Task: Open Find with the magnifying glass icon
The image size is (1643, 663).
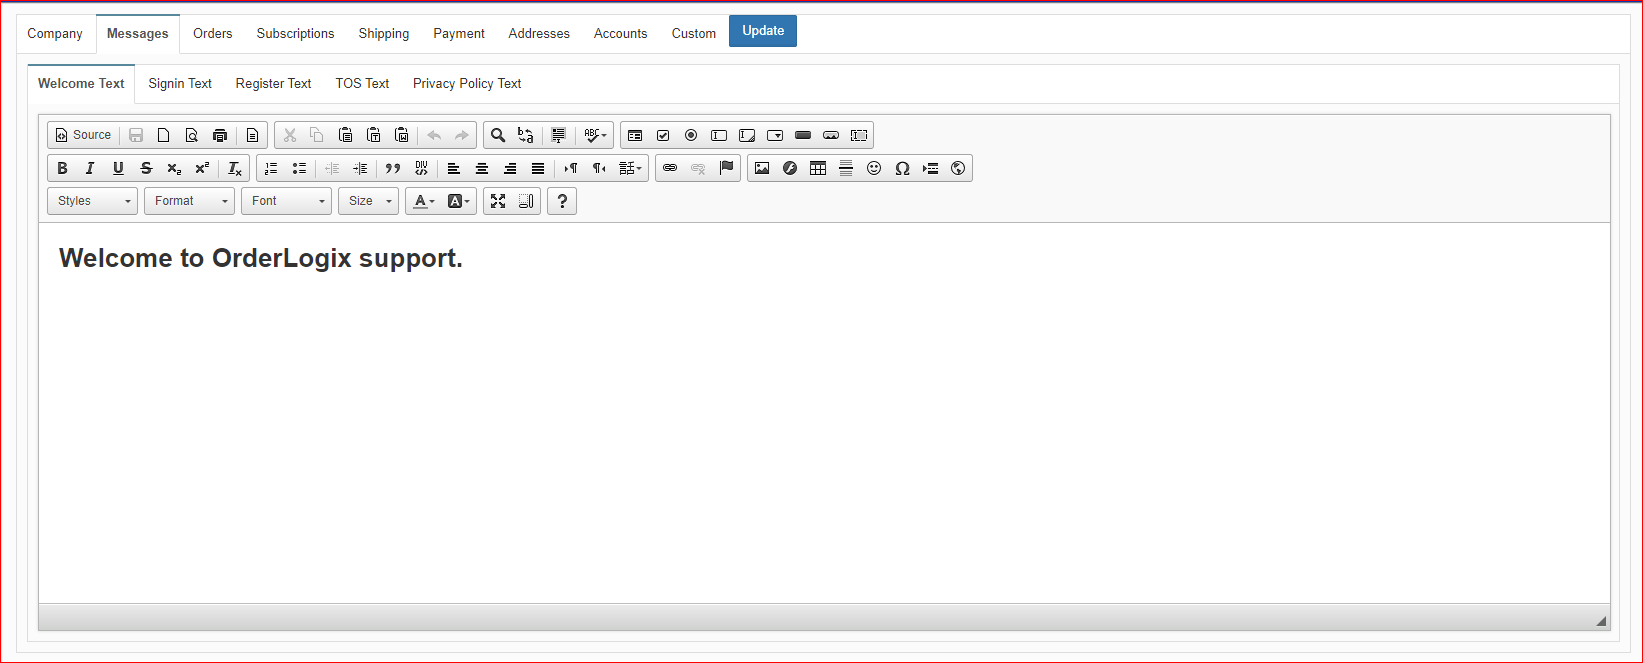Action: tap(498, 135)
